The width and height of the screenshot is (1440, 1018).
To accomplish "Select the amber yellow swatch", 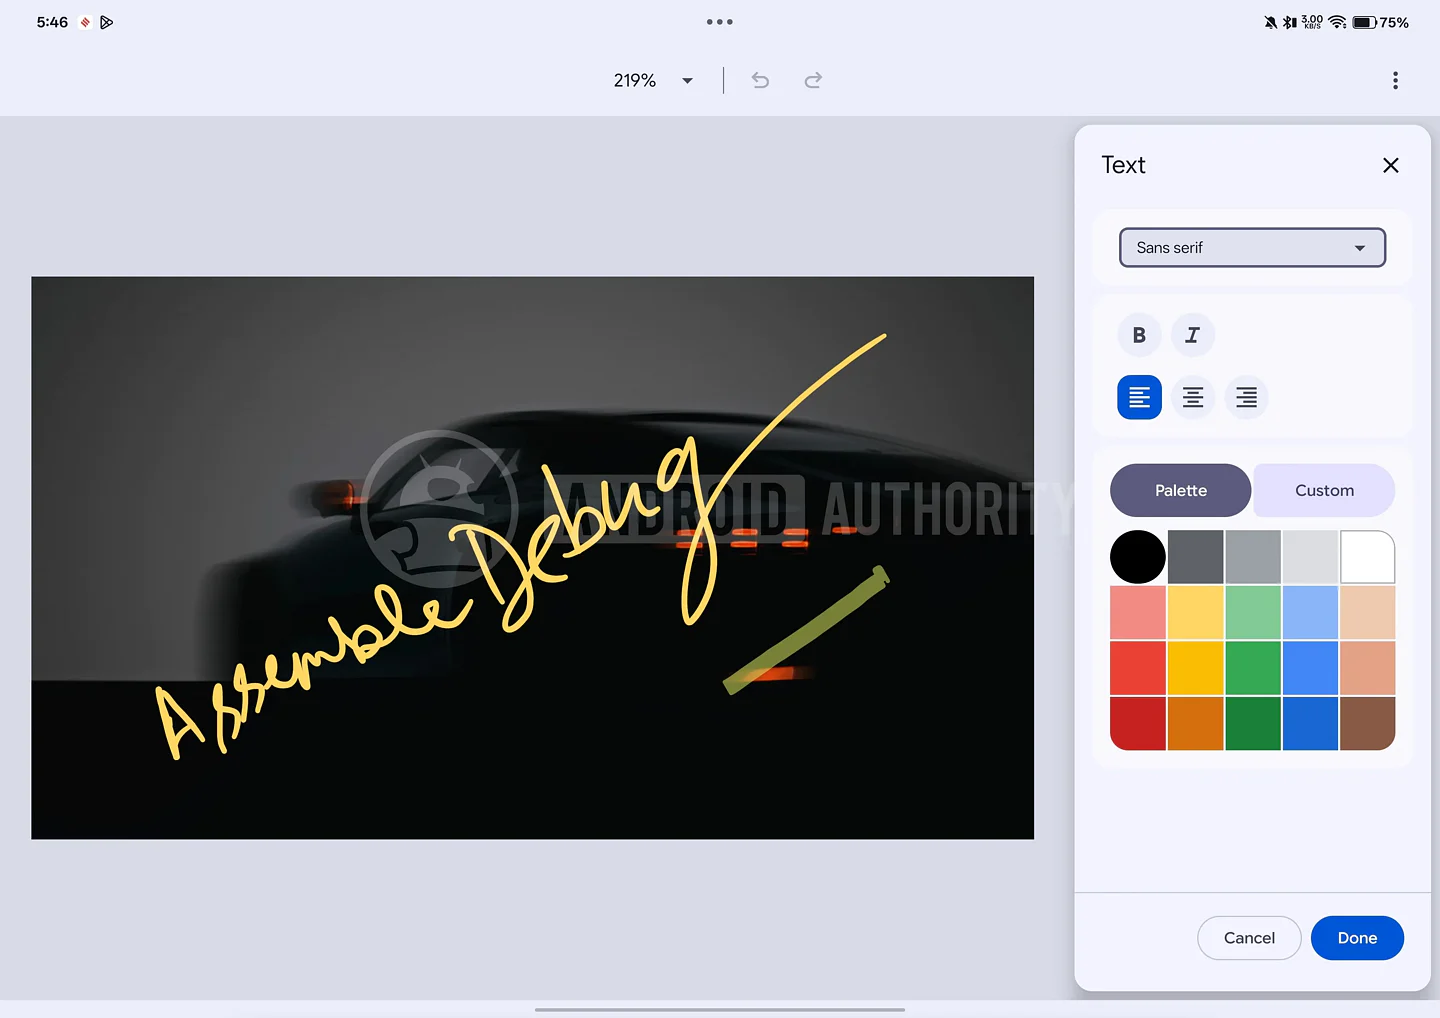I will [x=1195, y=668].
